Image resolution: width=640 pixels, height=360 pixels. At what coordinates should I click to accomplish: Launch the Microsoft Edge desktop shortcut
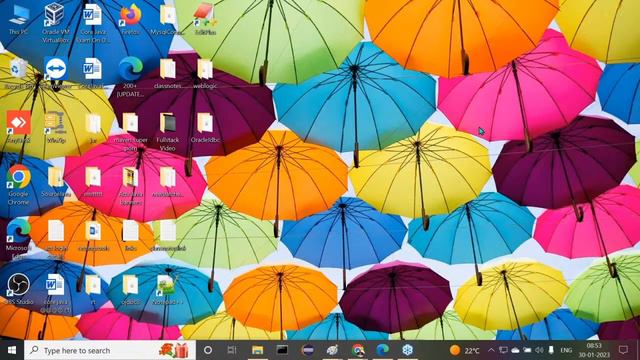click(18, 239)
